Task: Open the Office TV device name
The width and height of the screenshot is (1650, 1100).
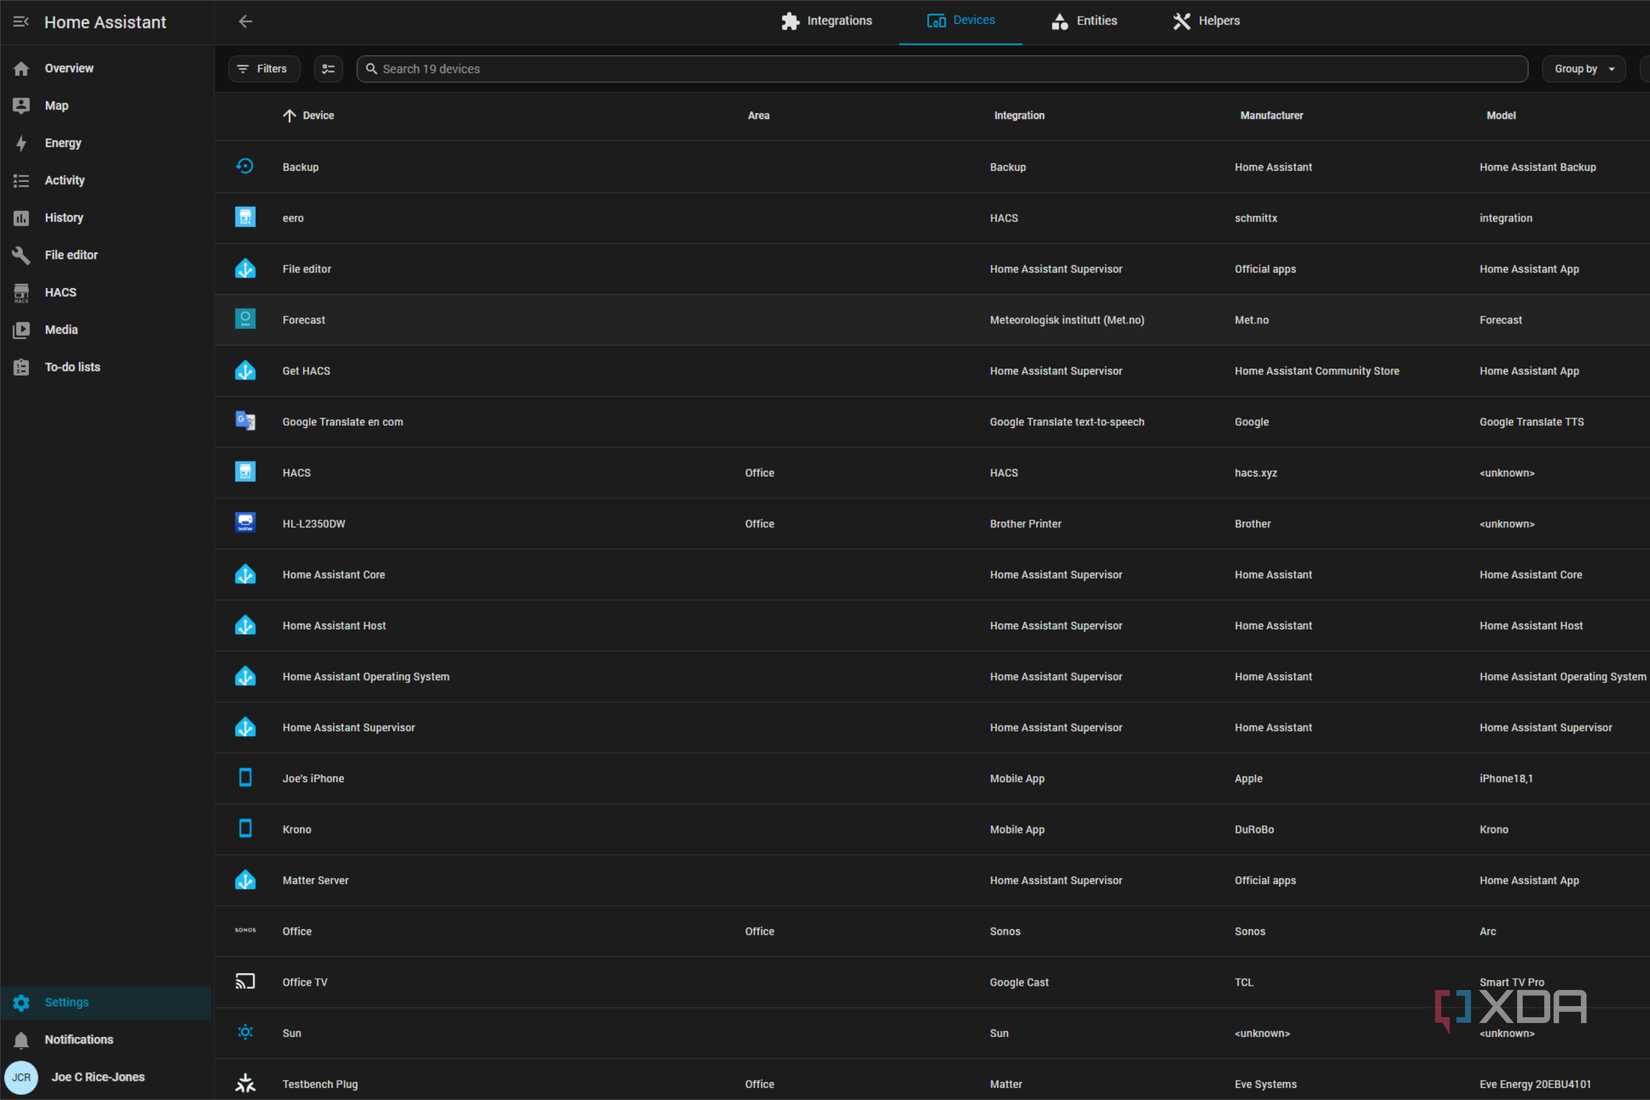Action: coord(305,982)
